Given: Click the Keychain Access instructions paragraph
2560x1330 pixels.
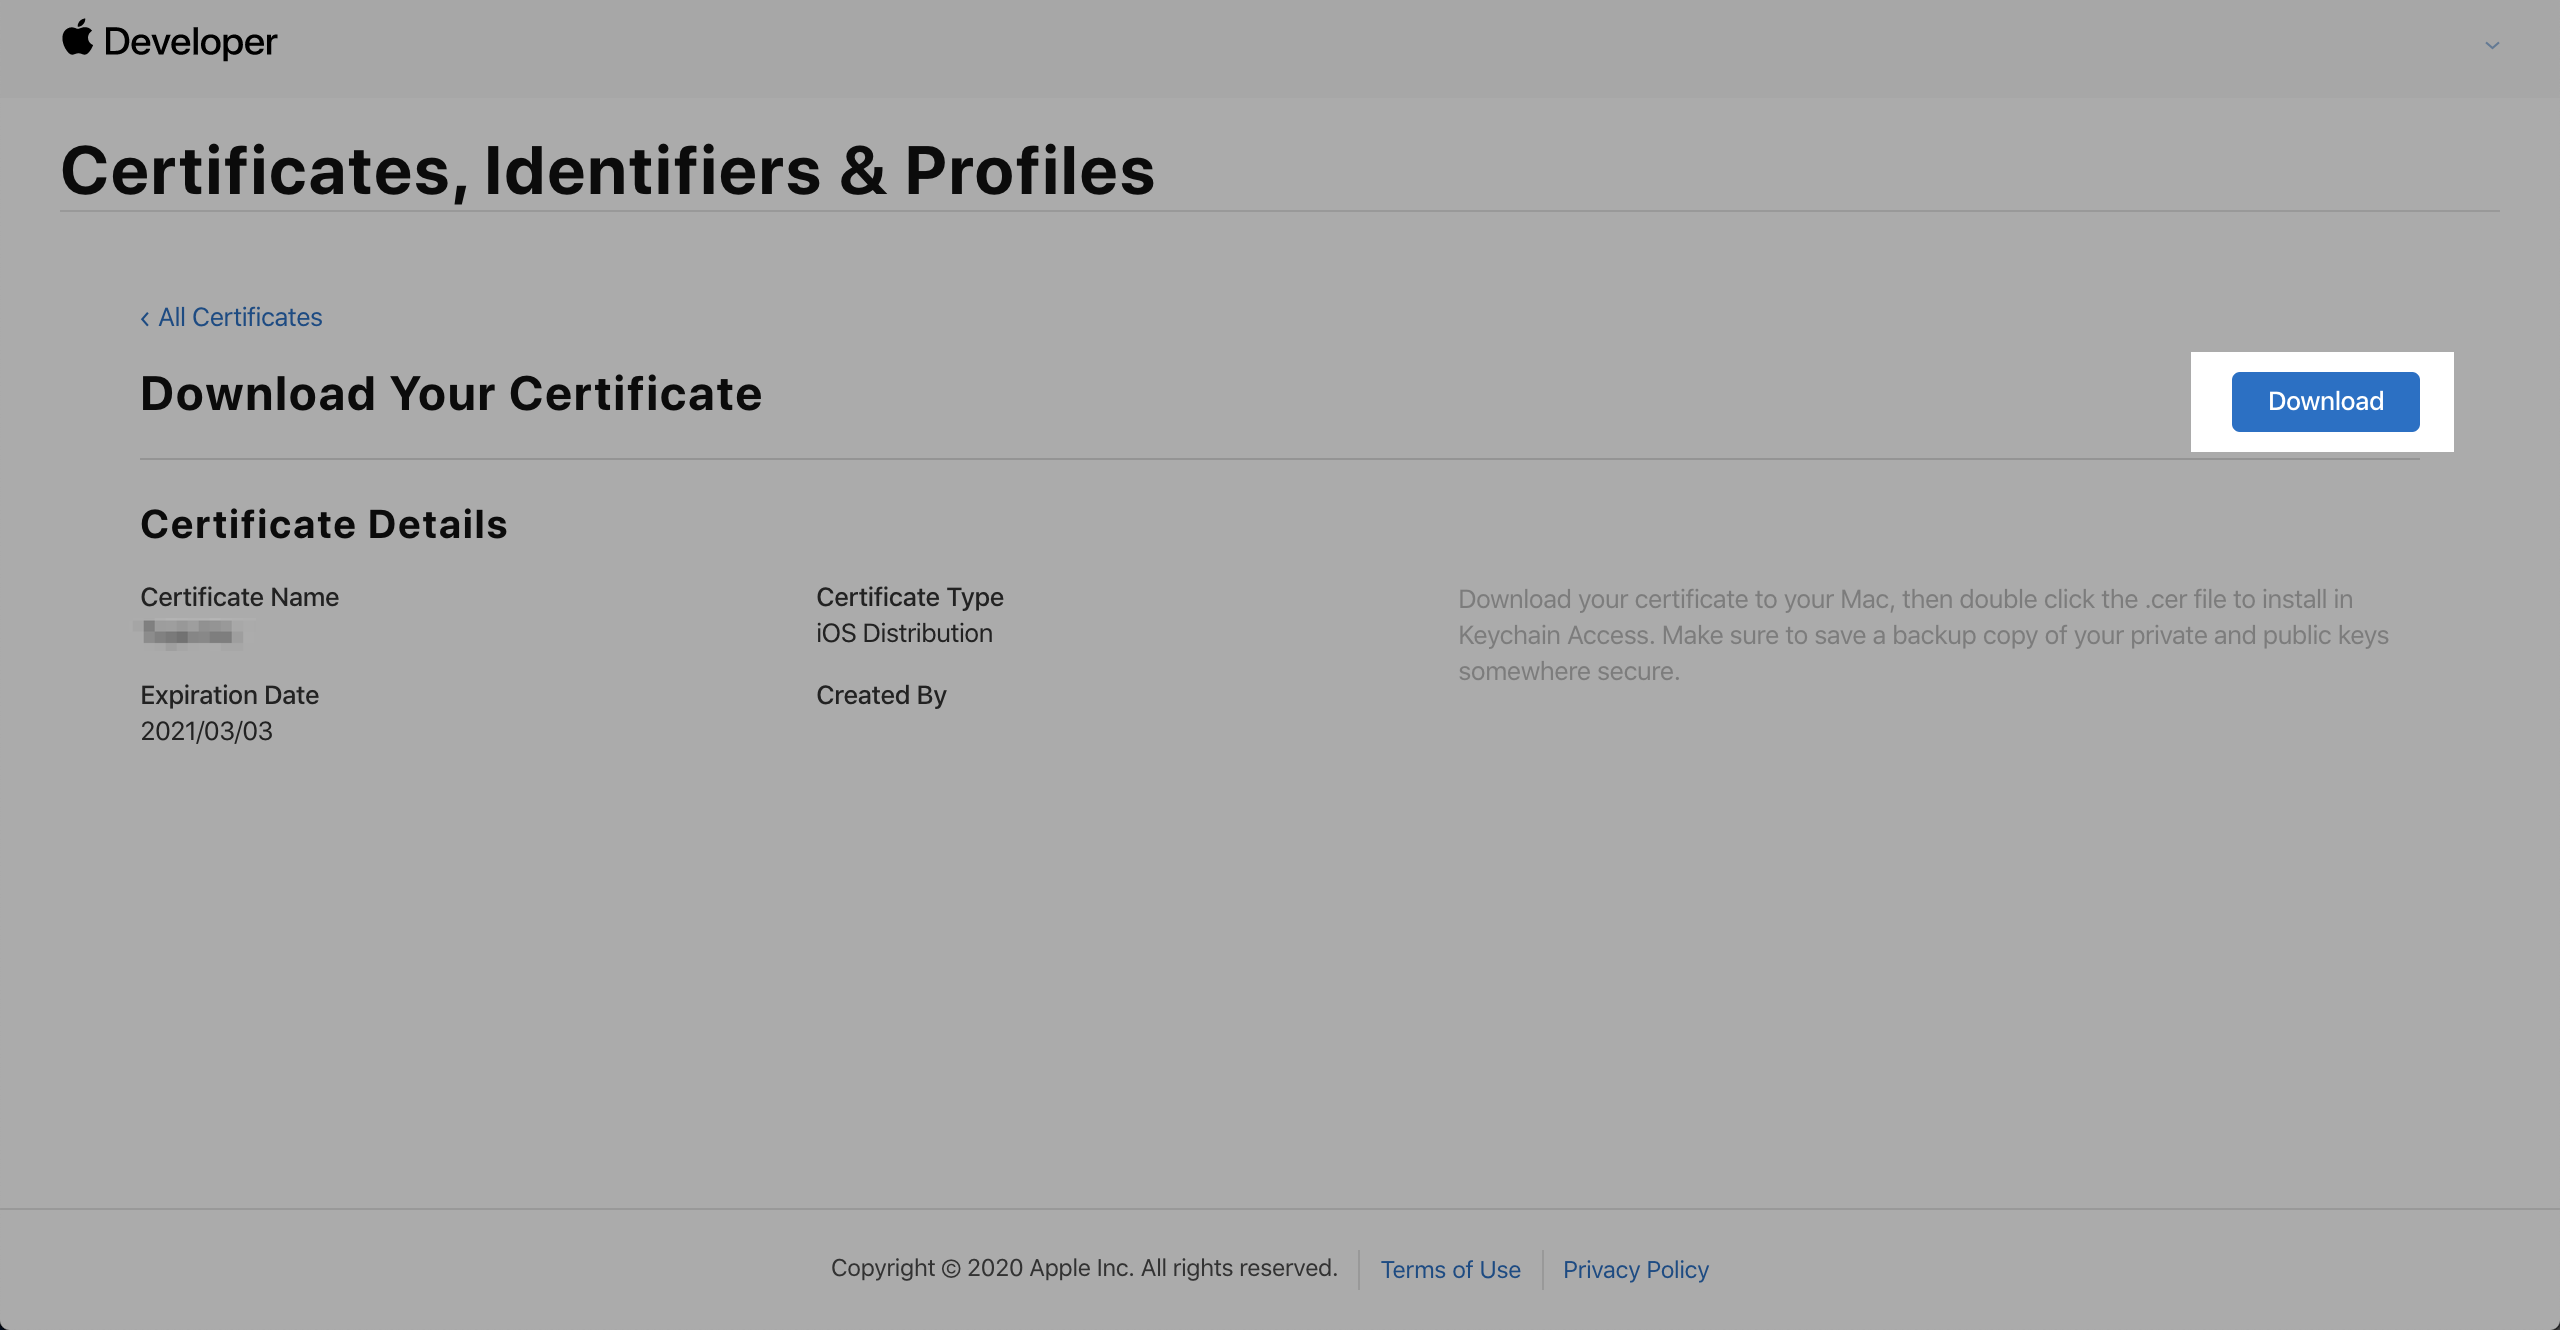Looking at the screenshot, I should [x=1922, y=635].
